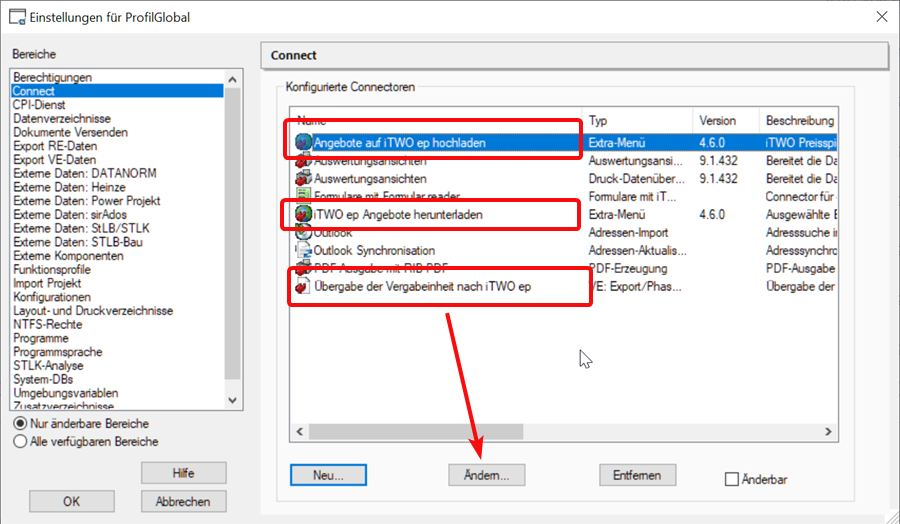Enable the Änderbar checkbox
900x524 pixels.
tap(732, 480)
